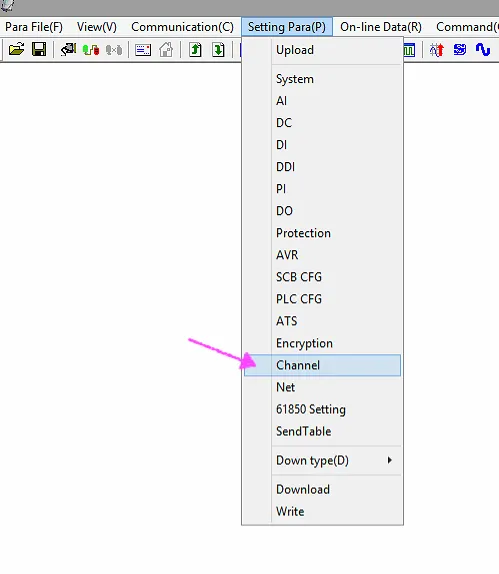This screenshot has height=574, width=499.
Task: Expand the Down type(D) submenu
Action: [322, 461]
